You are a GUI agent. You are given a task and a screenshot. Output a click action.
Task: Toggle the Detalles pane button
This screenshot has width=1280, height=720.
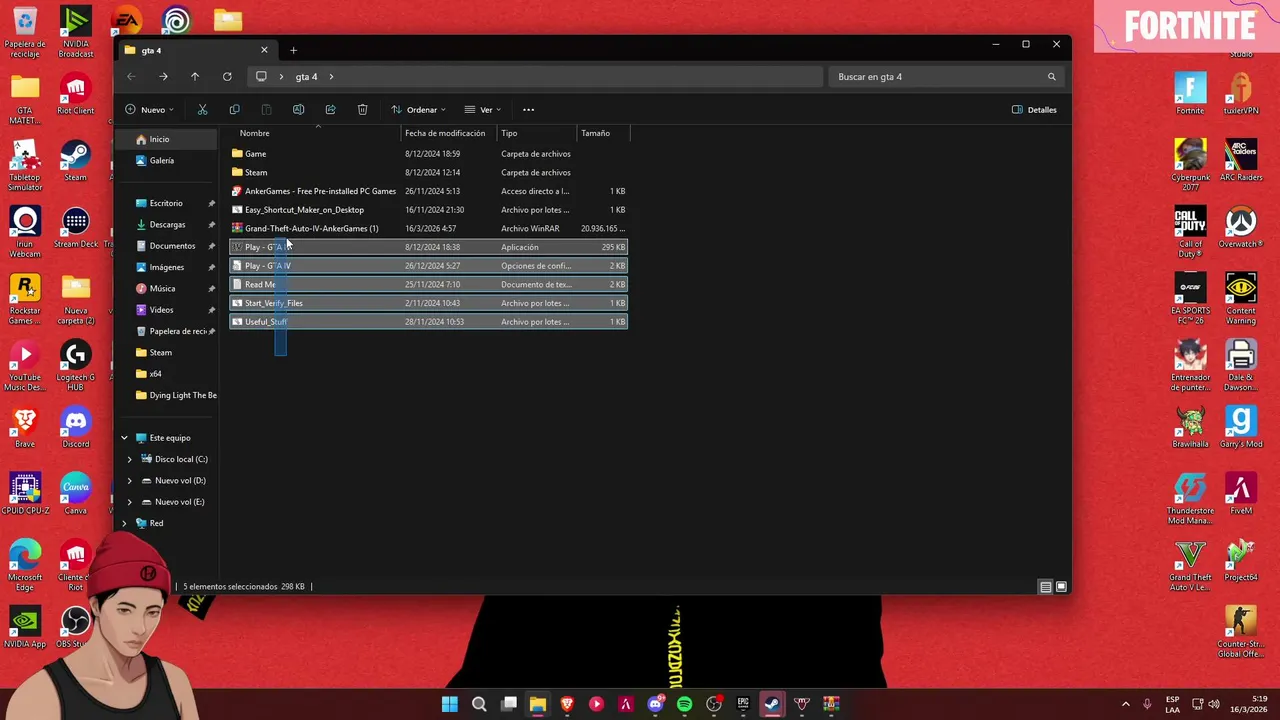click(1034, 110)
